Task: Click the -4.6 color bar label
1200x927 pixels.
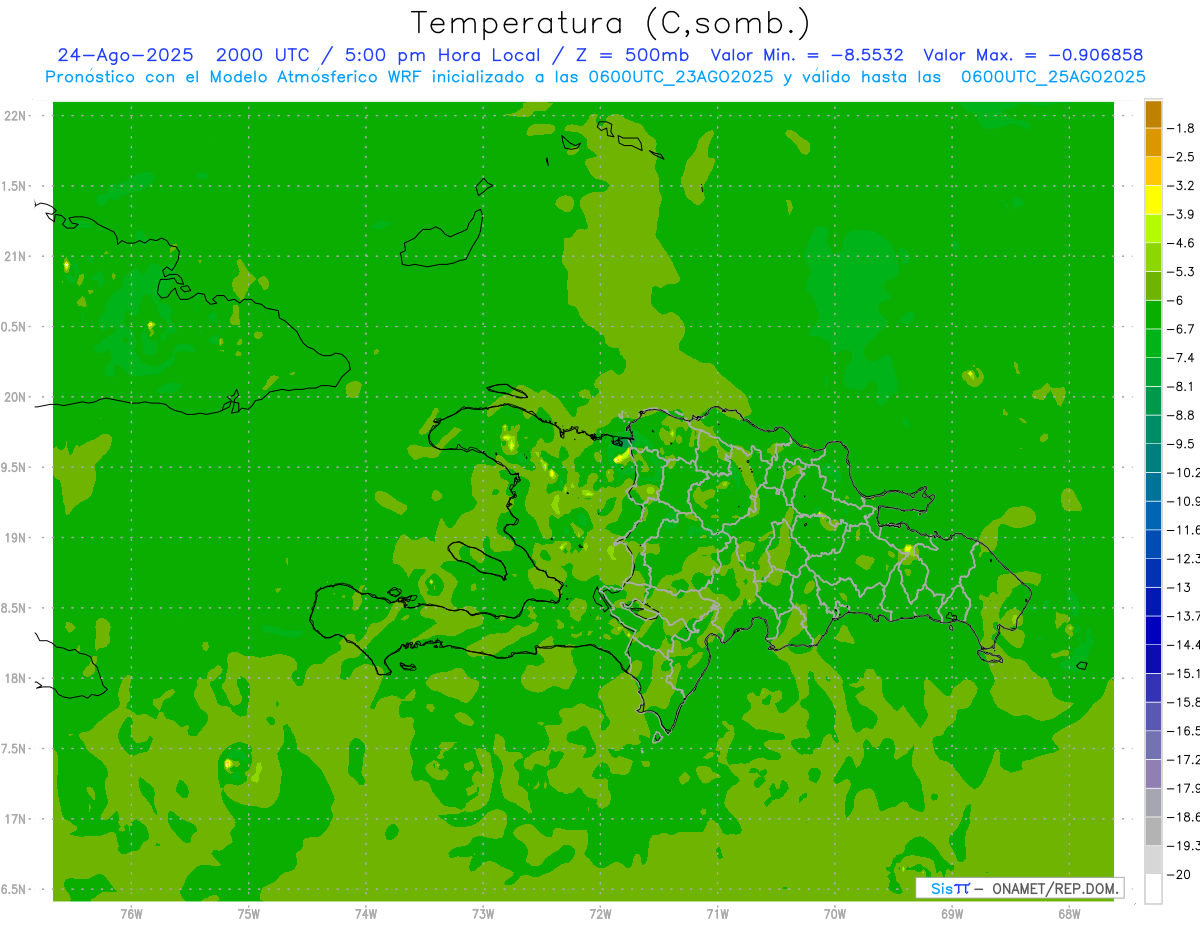Action: point(1181,243)
